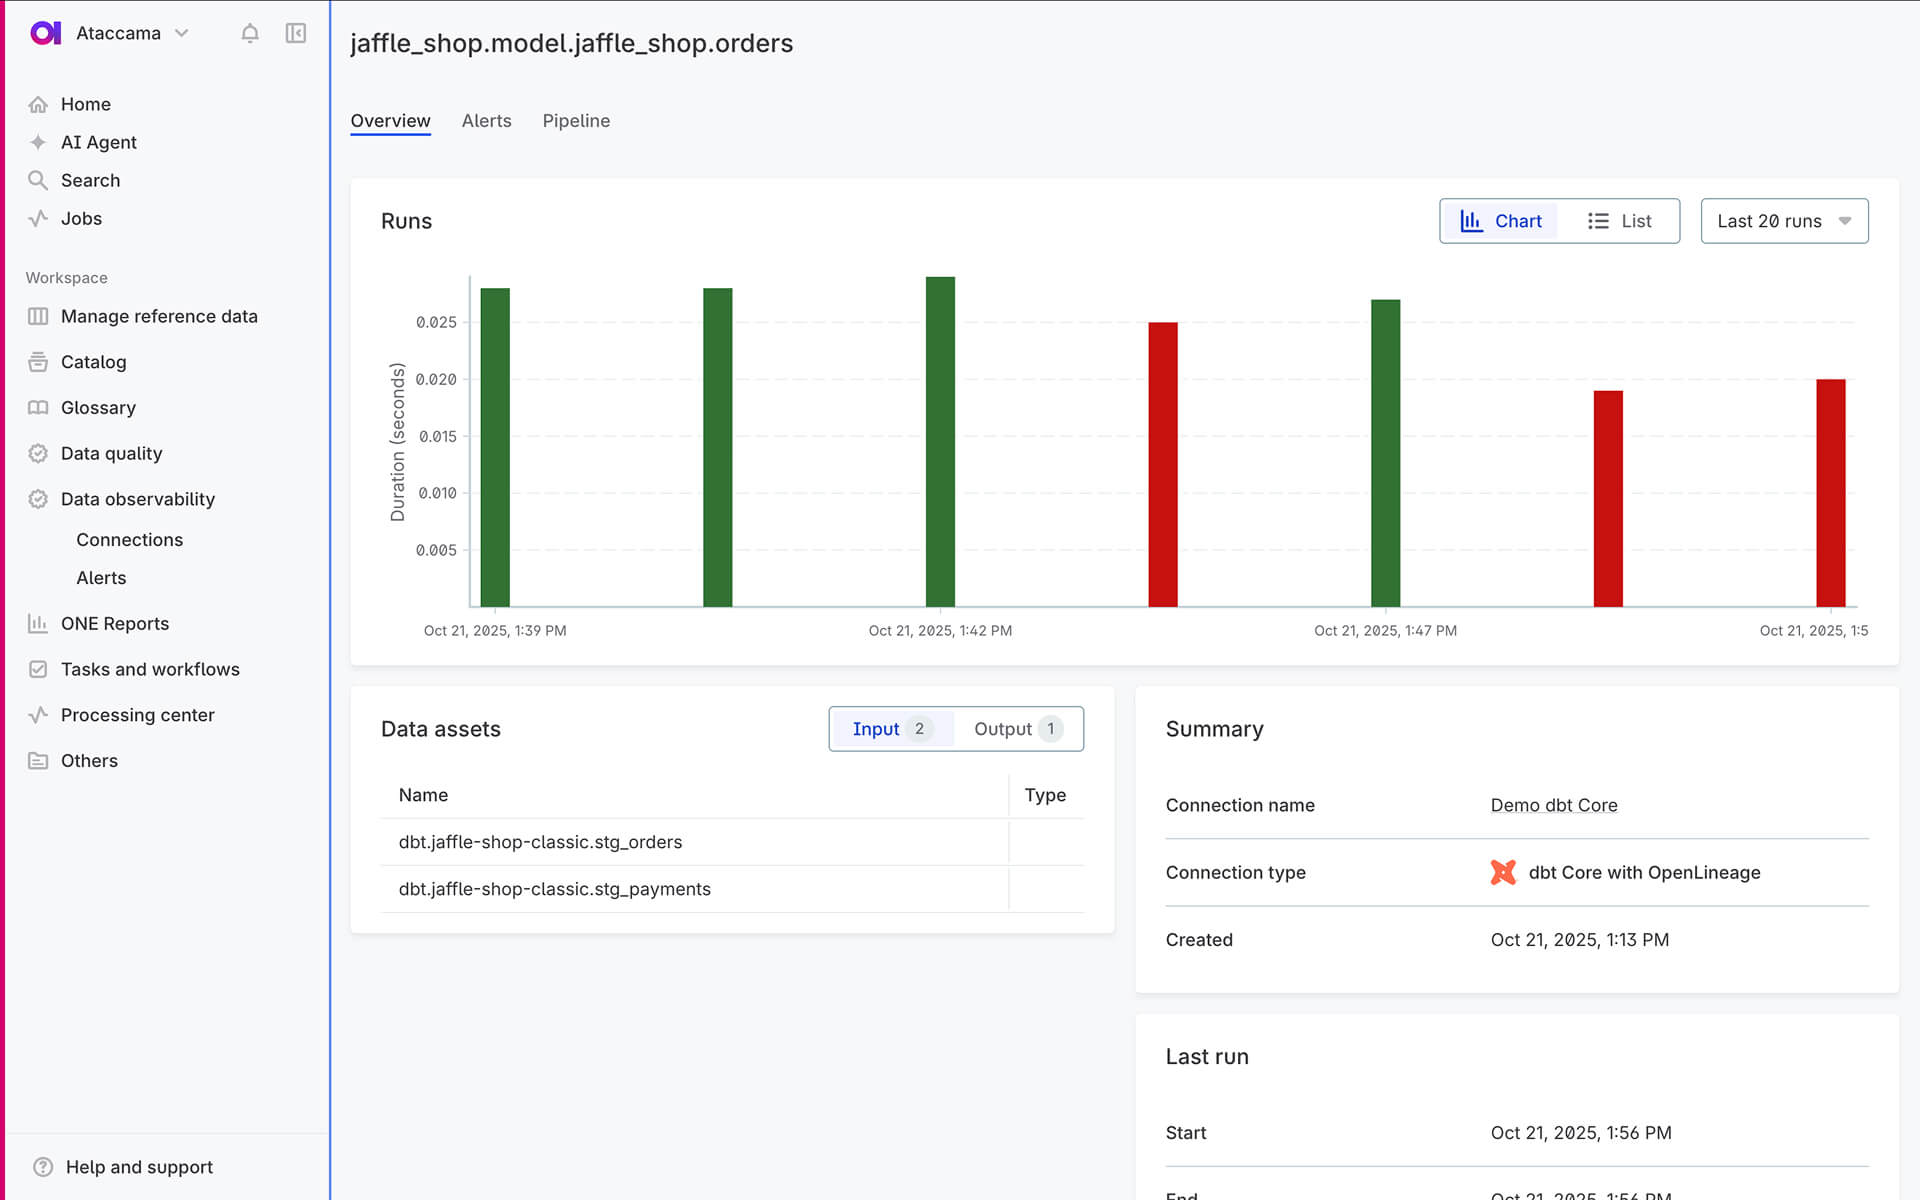
Task: Open the Catalog icon in the sidebar
Action: pos(38,362)
